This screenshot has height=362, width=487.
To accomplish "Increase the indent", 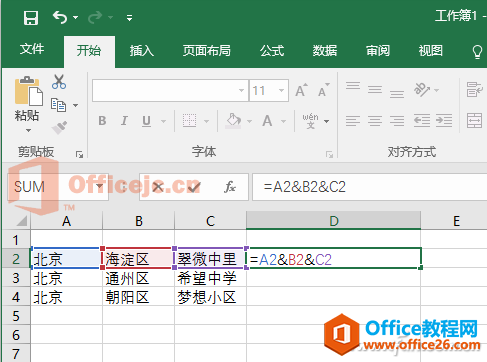I will 444,121.
